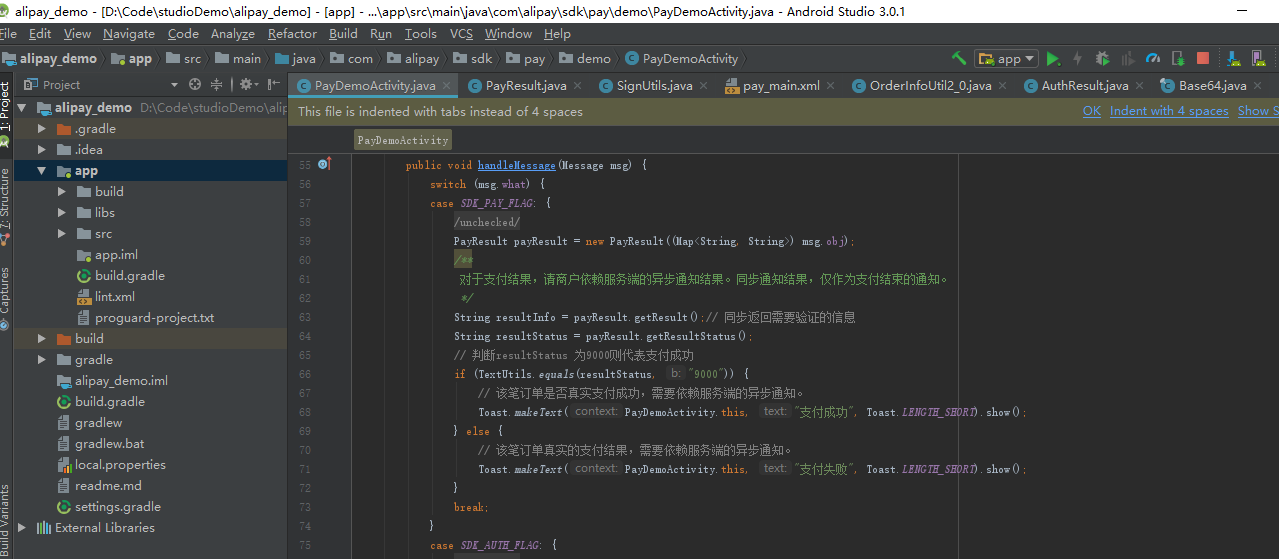
Task: Open the Tools menu
Action: [x=420, y=33]
